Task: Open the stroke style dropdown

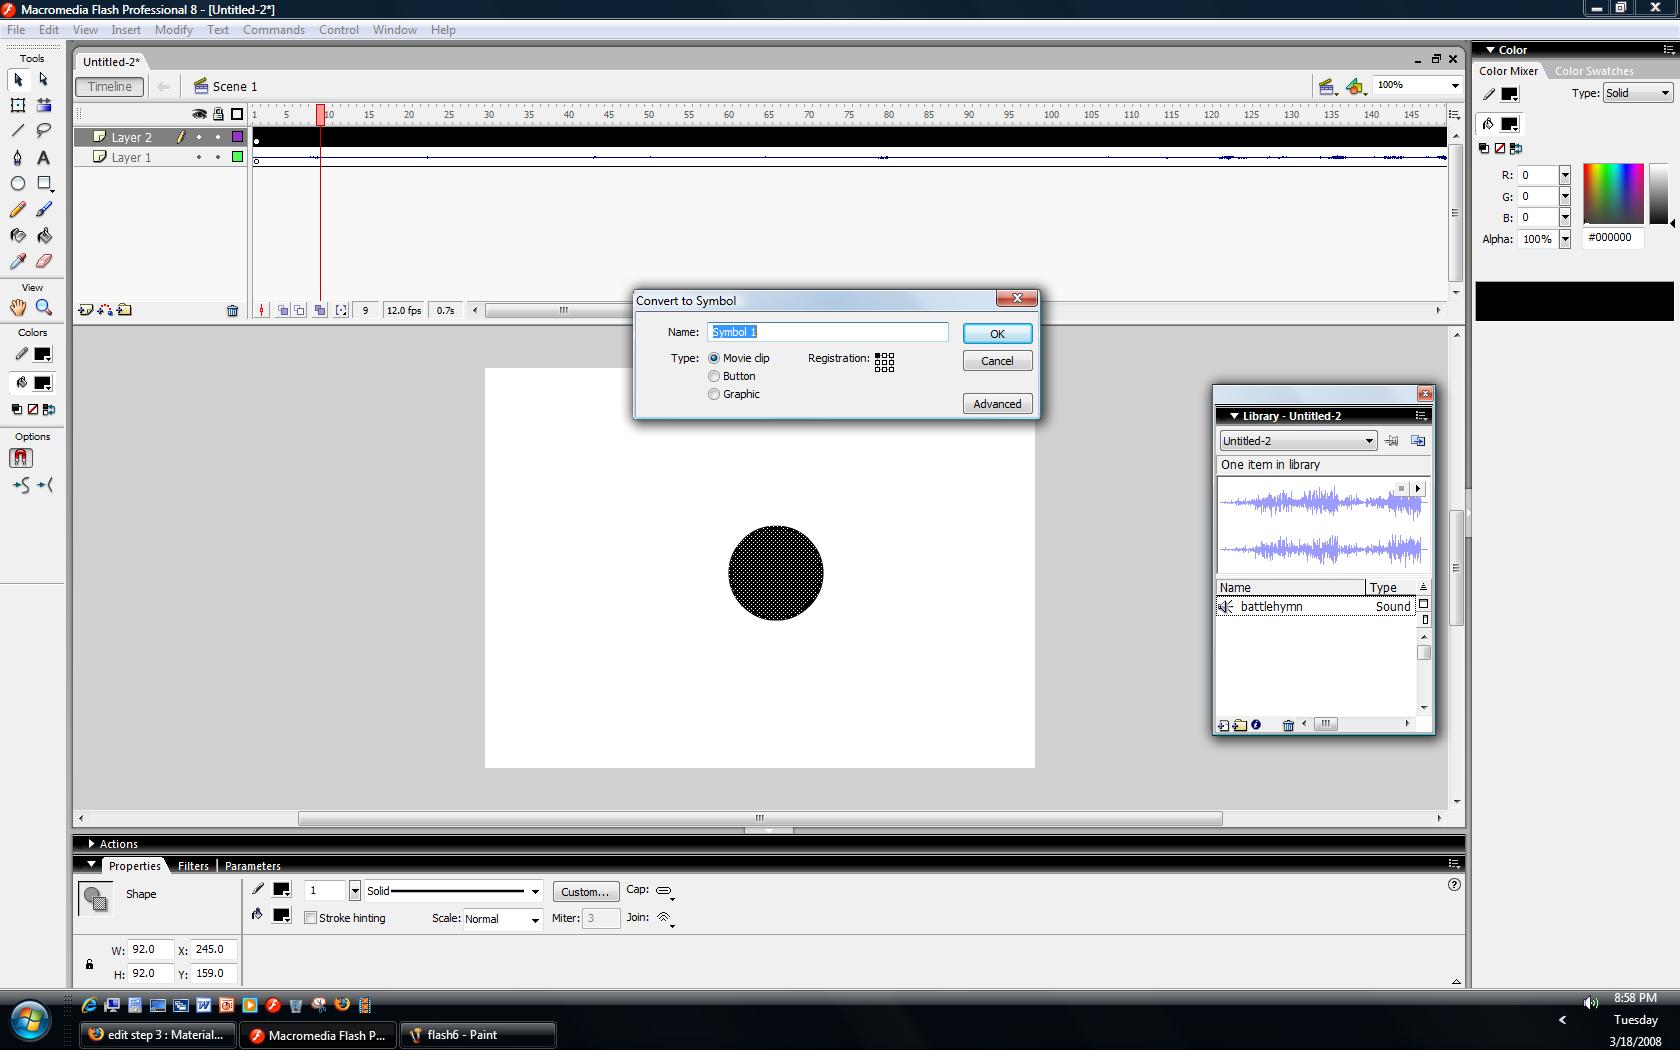Action: 535,891
